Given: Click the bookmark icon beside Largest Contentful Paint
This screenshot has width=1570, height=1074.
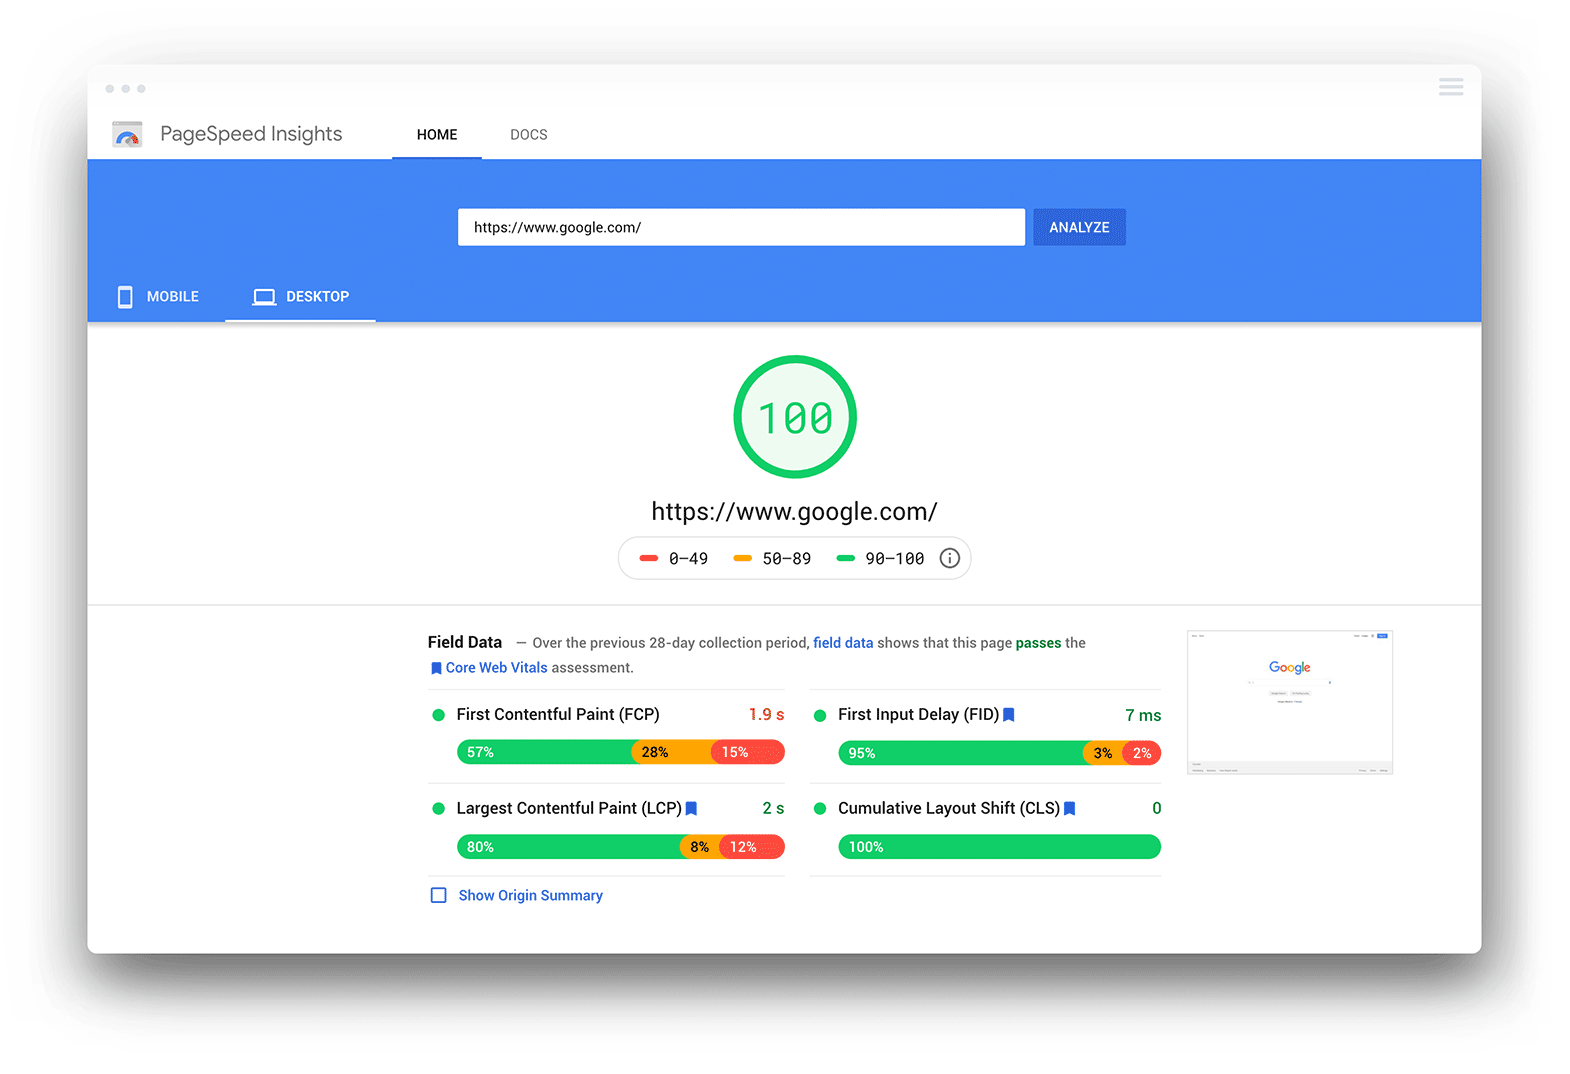Looking at the screenshot, I should tap(691, 808).
